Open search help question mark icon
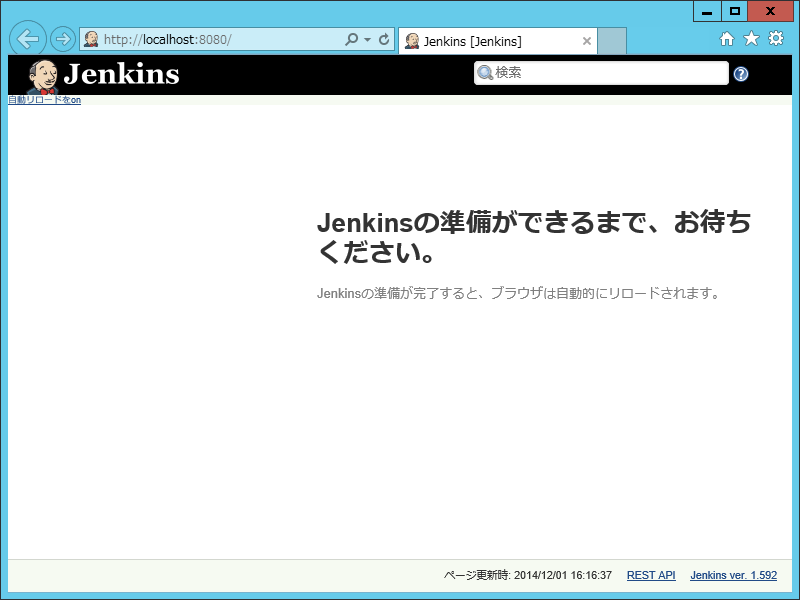The width and height of the screenshot is (800, 600). point(741,74)
